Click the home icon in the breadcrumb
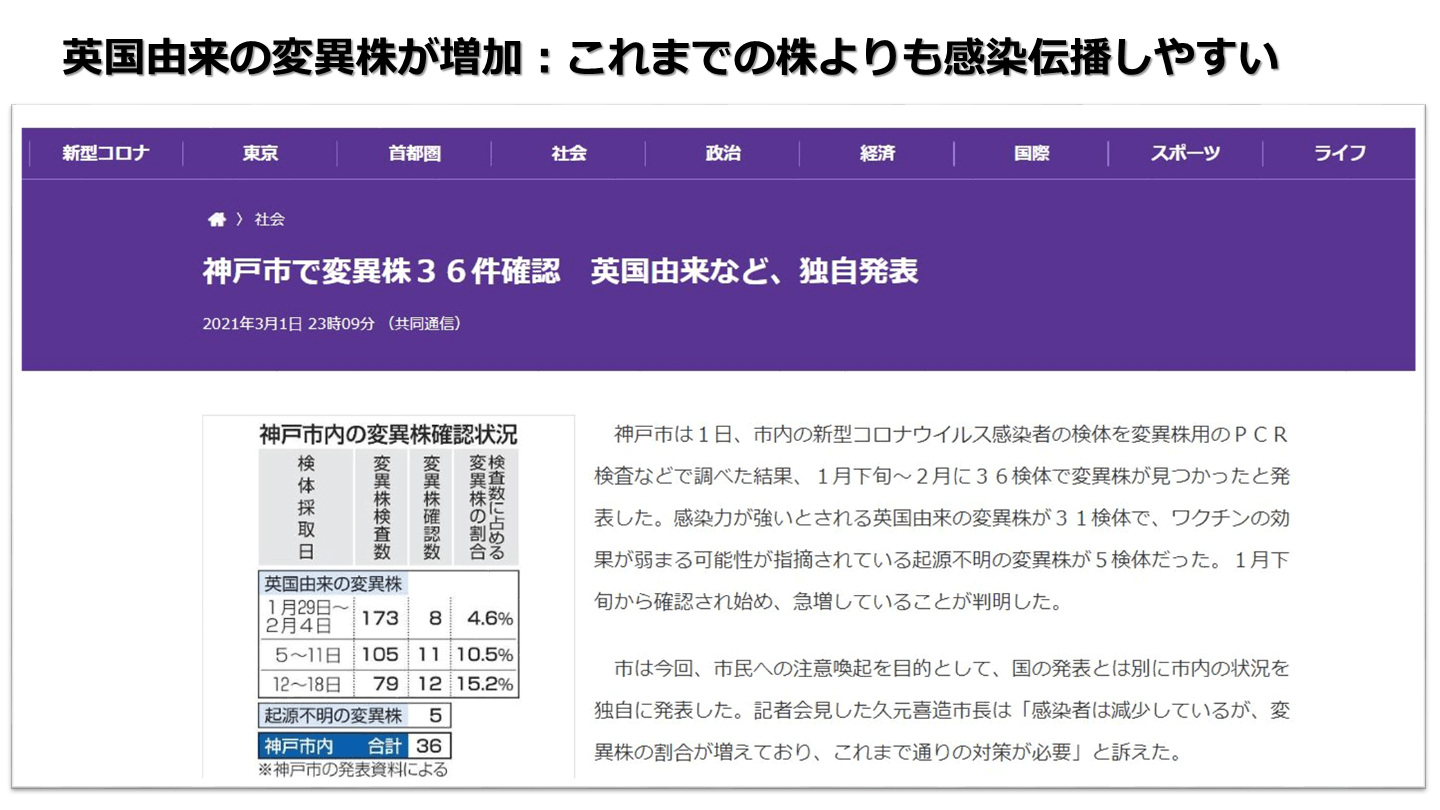Screen dimensions: 1440x810 point(216,220)
